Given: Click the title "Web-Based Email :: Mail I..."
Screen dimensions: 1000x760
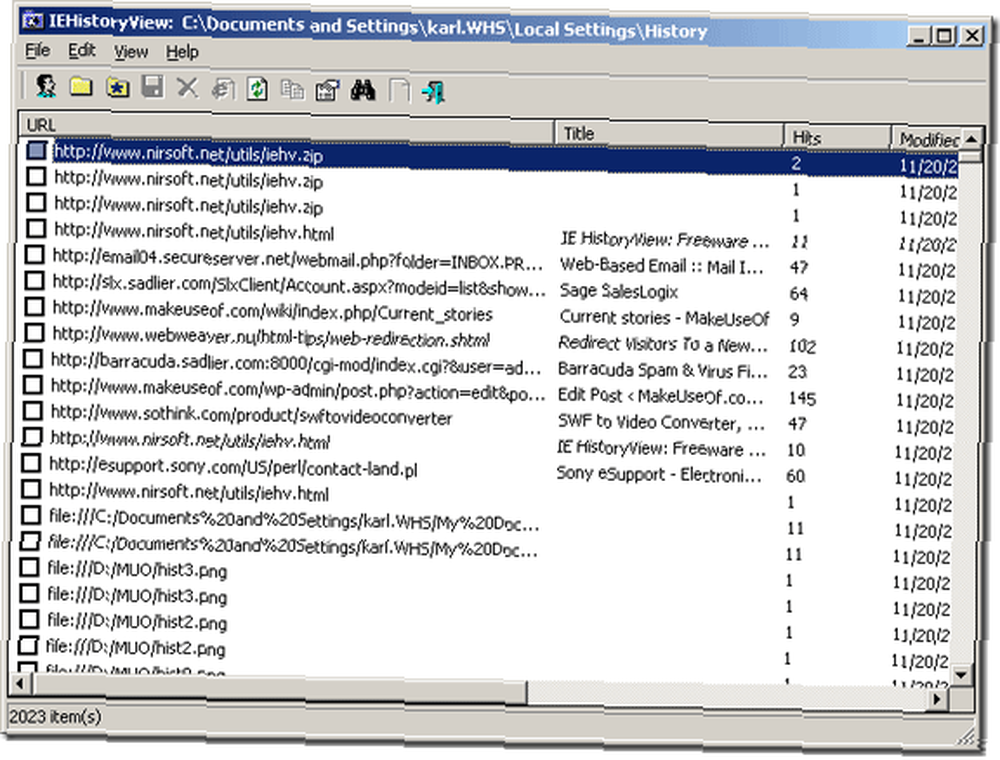Looking at the screenshot, I should tap(661, 266).
